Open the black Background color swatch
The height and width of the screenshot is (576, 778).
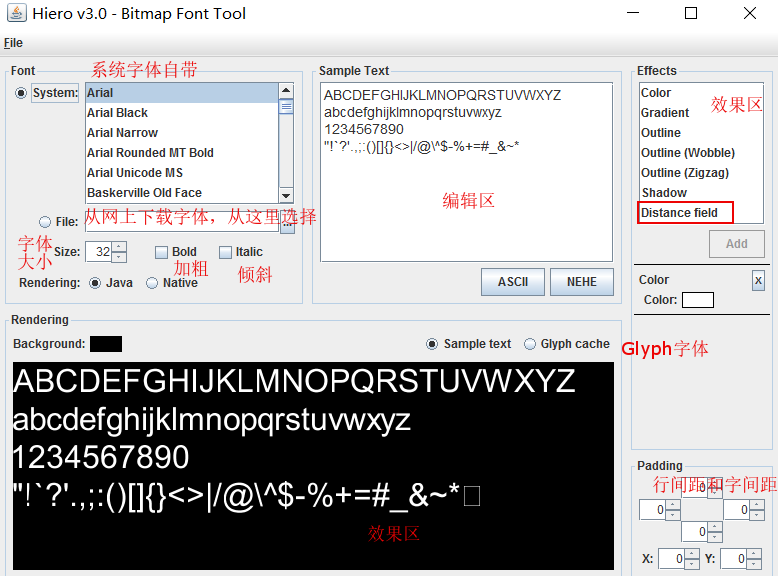106,344
